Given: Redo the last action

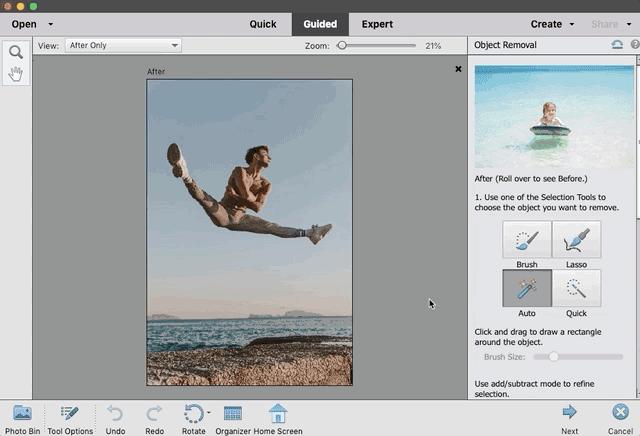Looking at the screenshot, I should 154,419.
